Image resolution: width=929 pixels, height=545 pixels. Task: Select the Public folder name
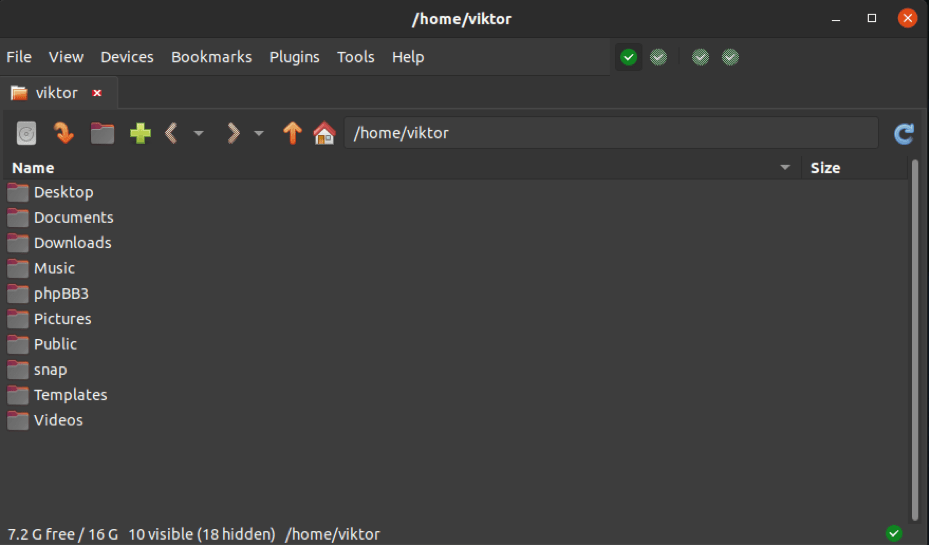55,344
